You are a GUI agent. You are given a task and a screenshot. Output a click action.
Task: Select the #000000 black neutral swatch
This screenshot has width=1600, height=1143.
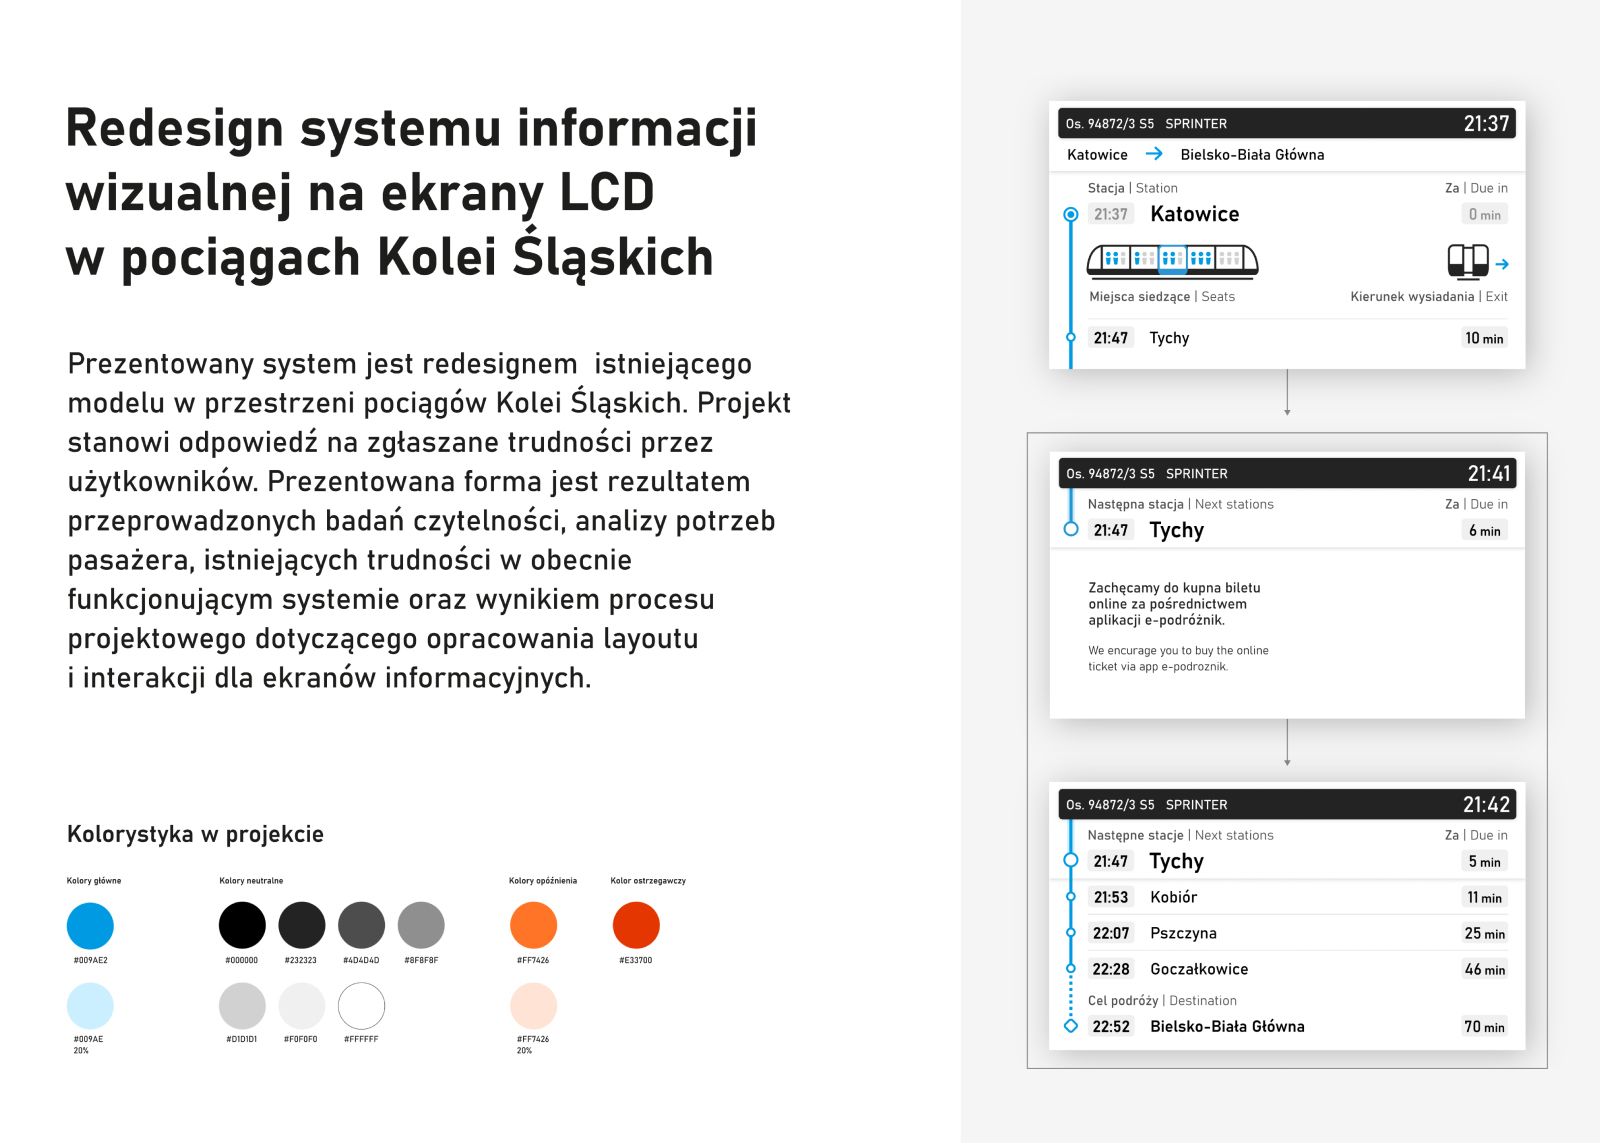242,925
